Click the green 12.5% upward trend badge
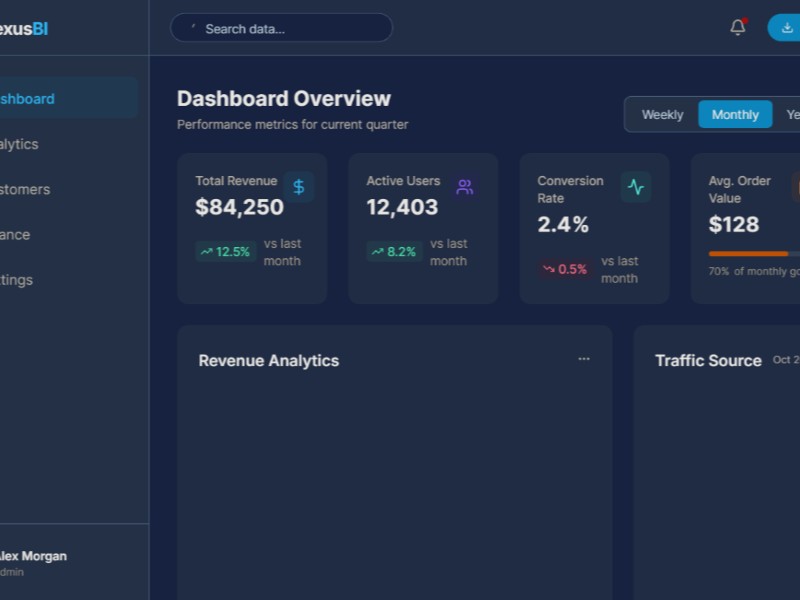 [225, 252]
